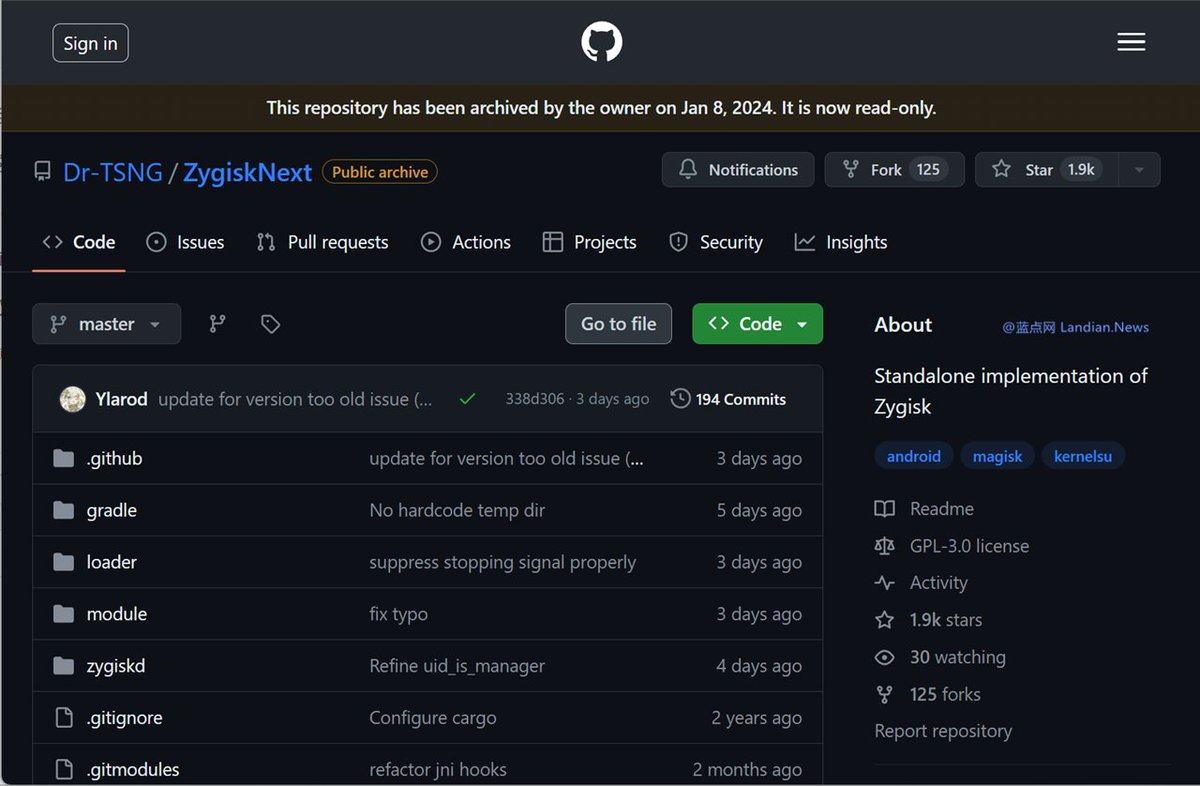Image resolution: width=1200 pixels, height=786 pixels.
Task: Open the 30 watching link
Action: coord(940,657)
